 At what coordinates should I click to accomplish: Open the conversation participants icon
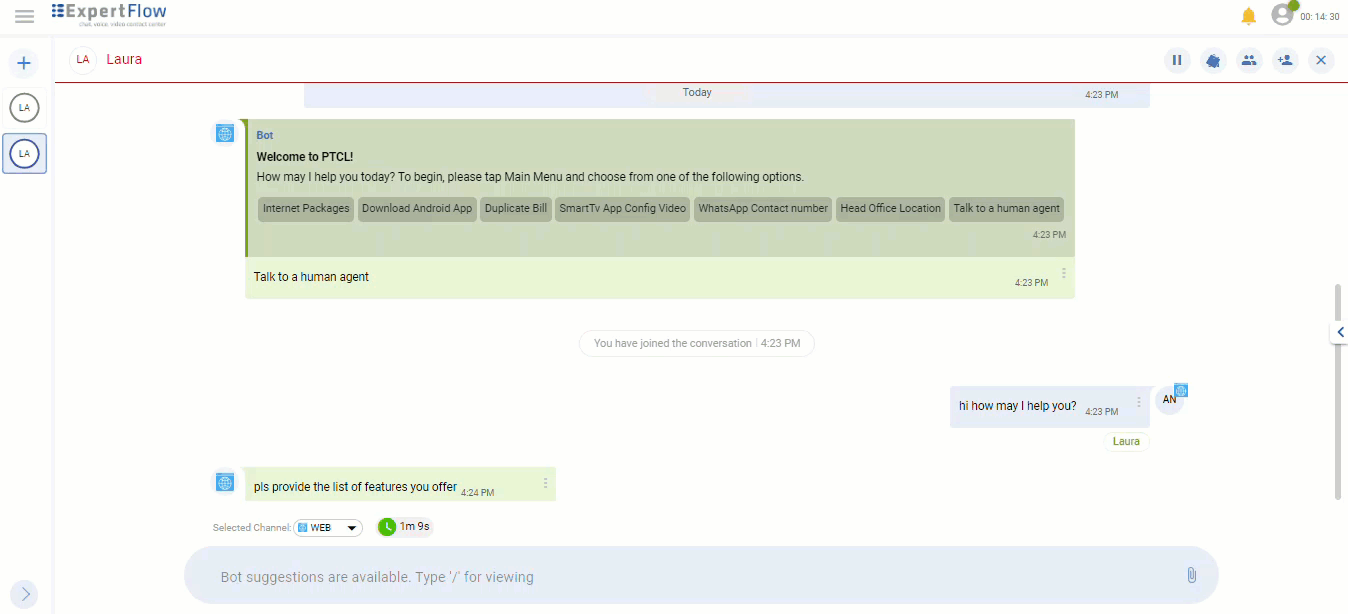pos(1249,60)
